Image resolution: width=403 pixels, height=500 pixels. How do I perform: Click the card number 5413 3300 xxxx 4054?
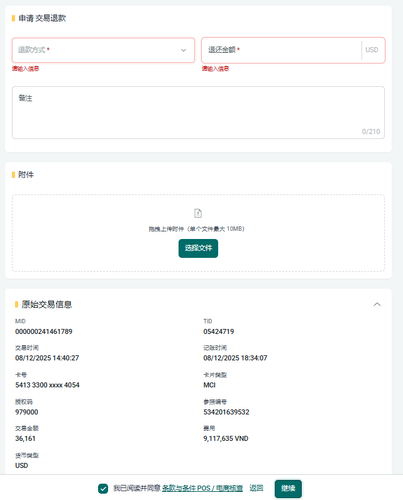(47, 385)
